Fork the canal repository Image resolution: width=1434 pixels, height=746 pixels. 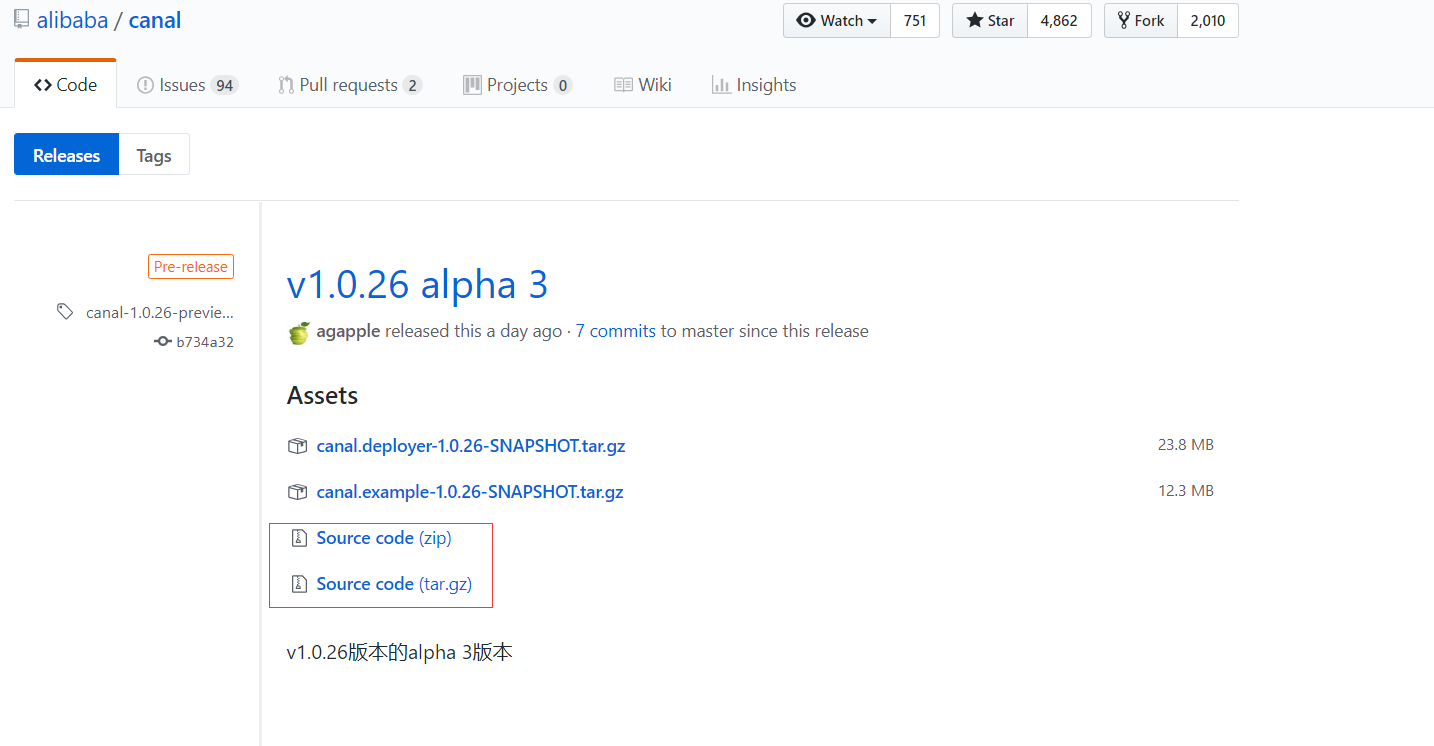coord(1141,21)
